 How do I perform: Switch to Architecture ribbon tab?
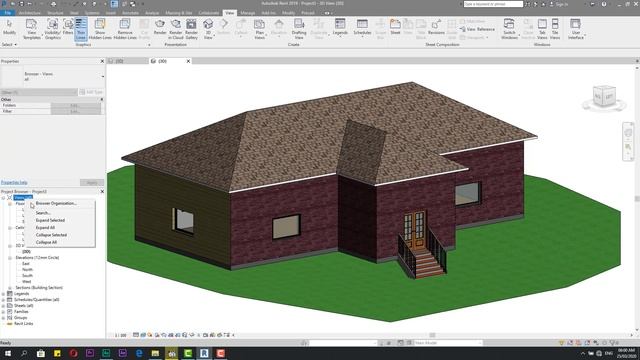pyautogui.click(x=30, y=13)
